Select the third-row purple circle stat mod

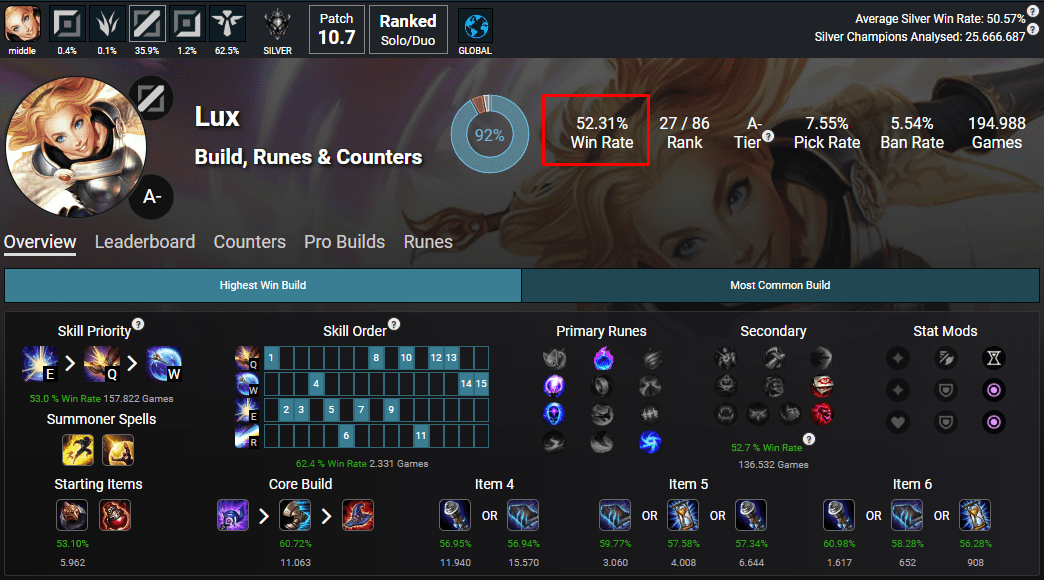coord(993,422)
